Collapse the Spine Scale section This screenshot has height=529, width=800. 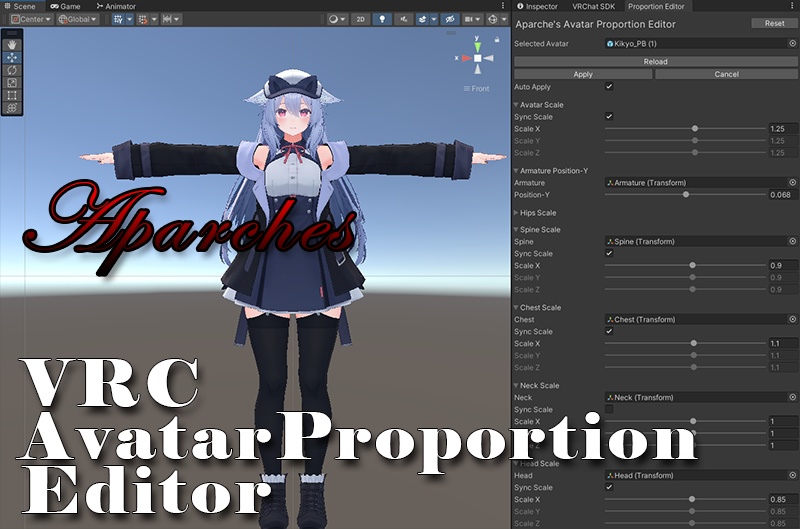pyautogui.click(x=516, y=230)
